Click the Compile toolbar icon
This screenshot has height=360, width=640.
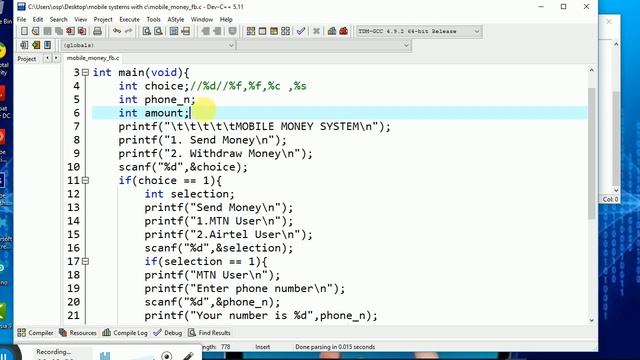(251, 31)
